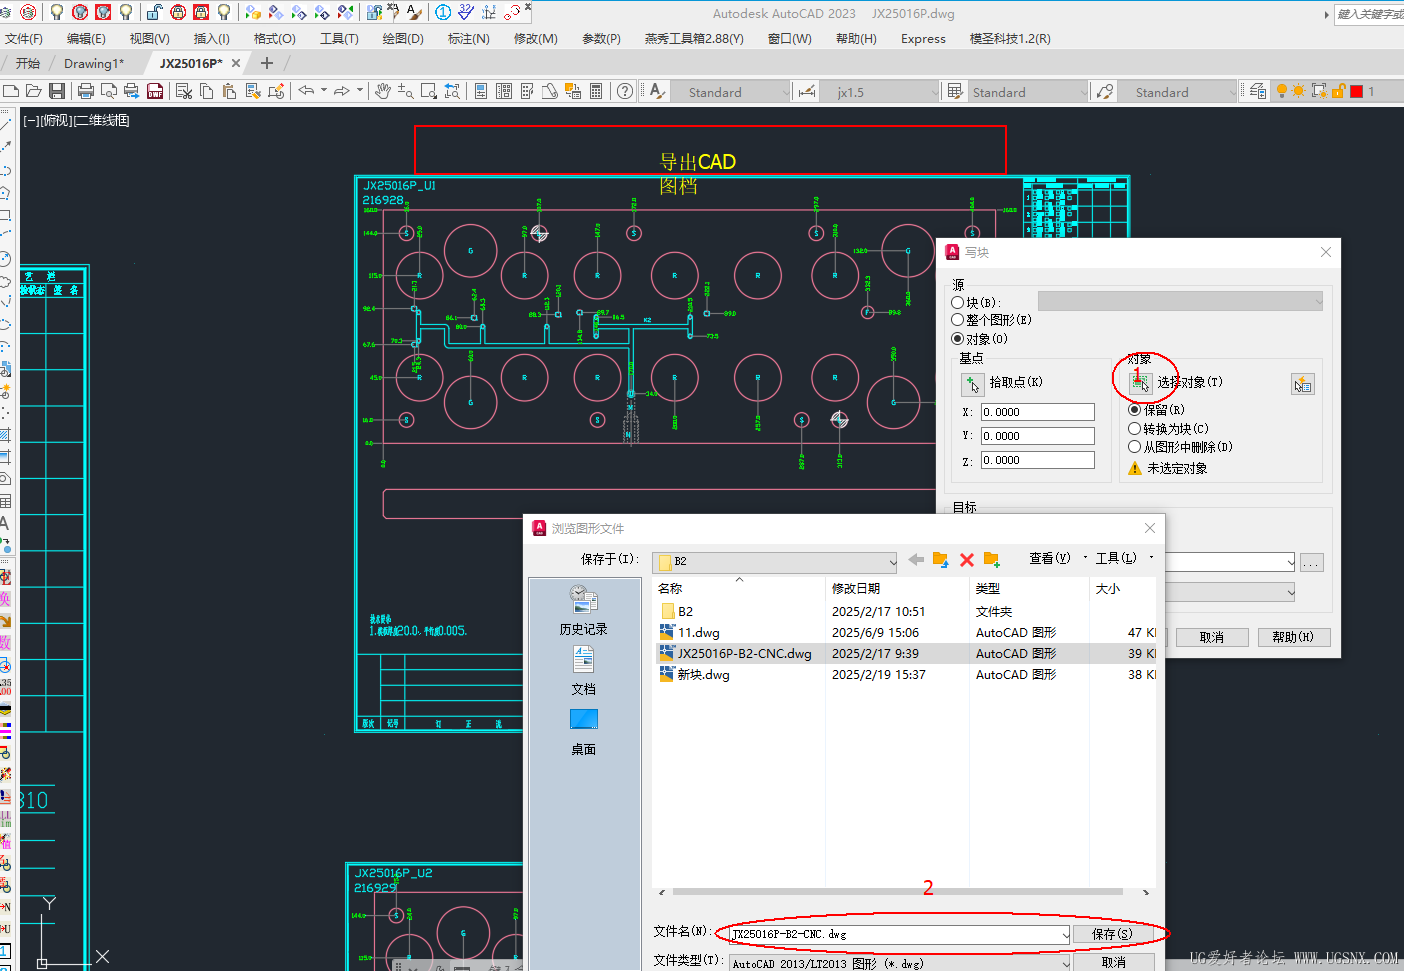Click the DWF export icon in toolbar
This screenshot has width=1404, height=971.
coord(155,91)
